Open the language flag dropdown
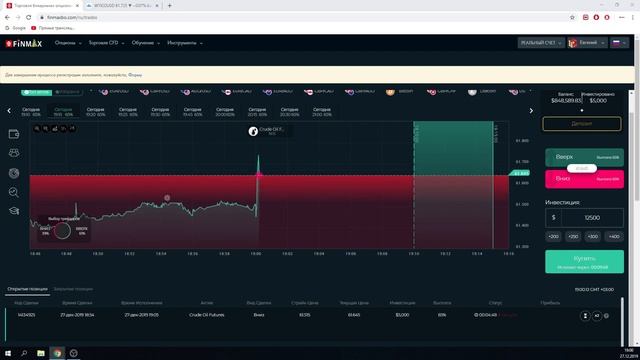 coord(619,43)
